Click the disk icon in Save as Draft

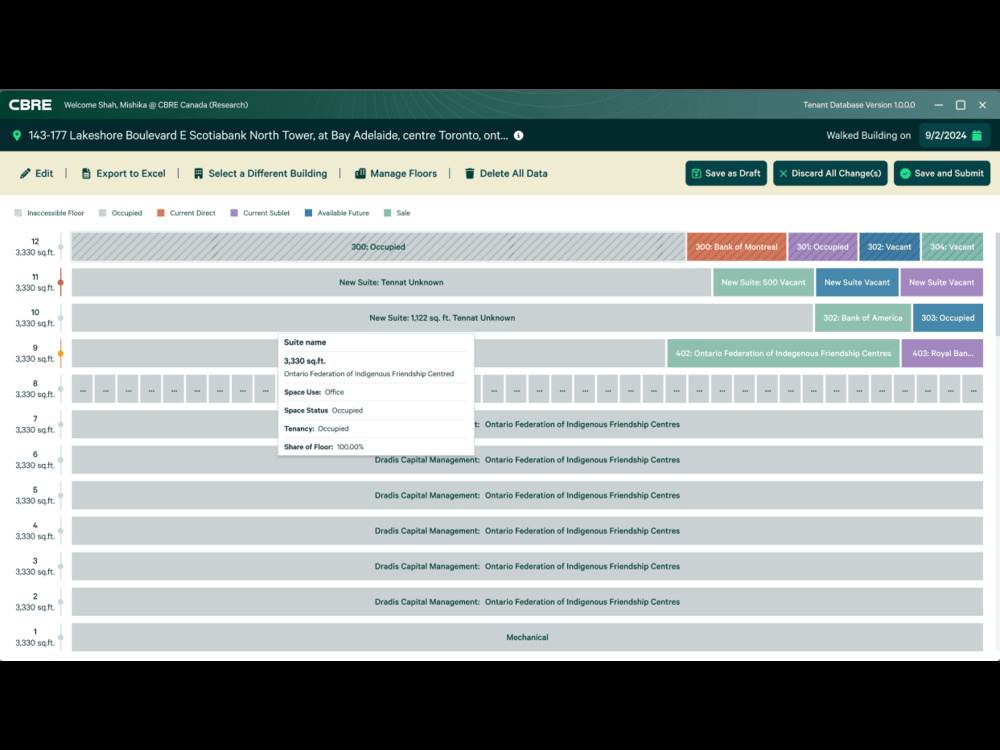coord(696,173)
